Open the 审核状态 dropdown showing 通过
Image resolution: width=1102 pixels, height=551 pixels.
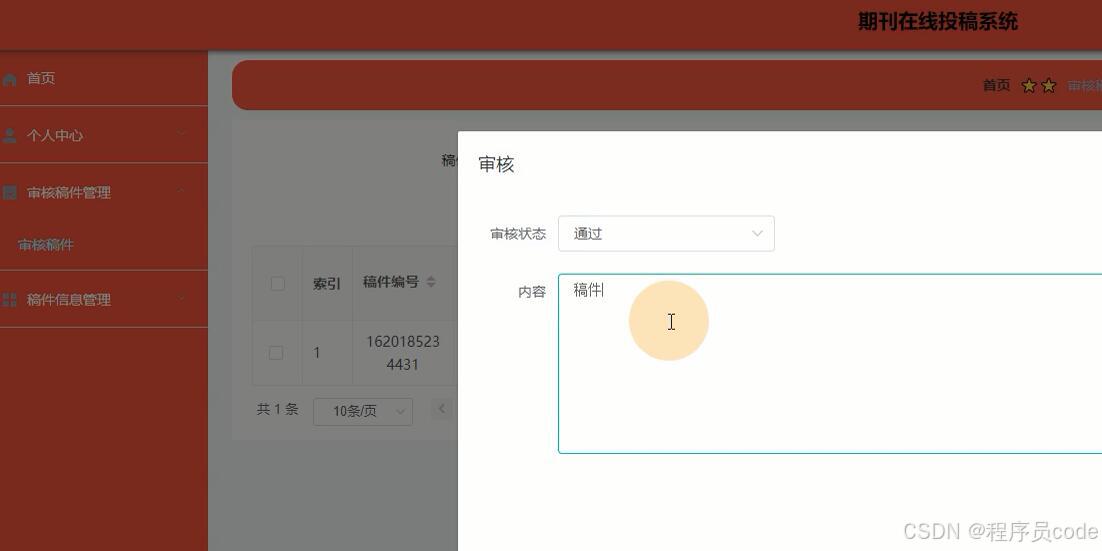coord(666,233)
